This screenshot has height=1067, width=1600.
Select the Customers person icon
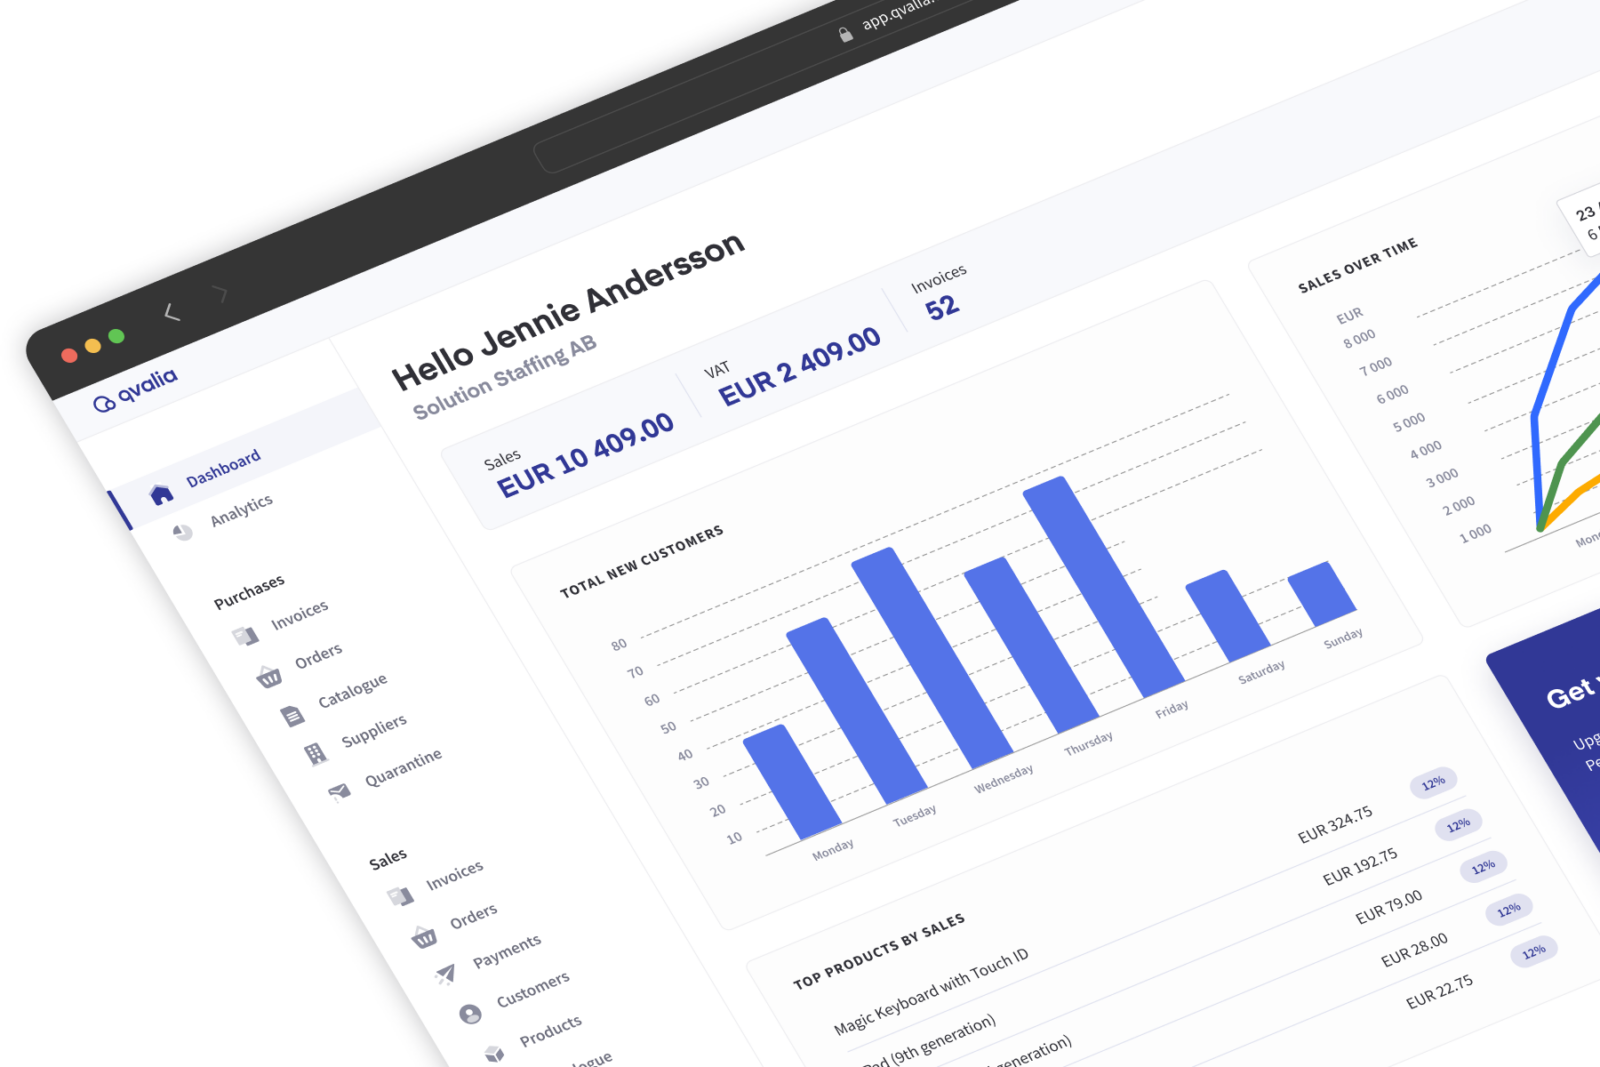pyautogui.click(x=470, y=1013)
